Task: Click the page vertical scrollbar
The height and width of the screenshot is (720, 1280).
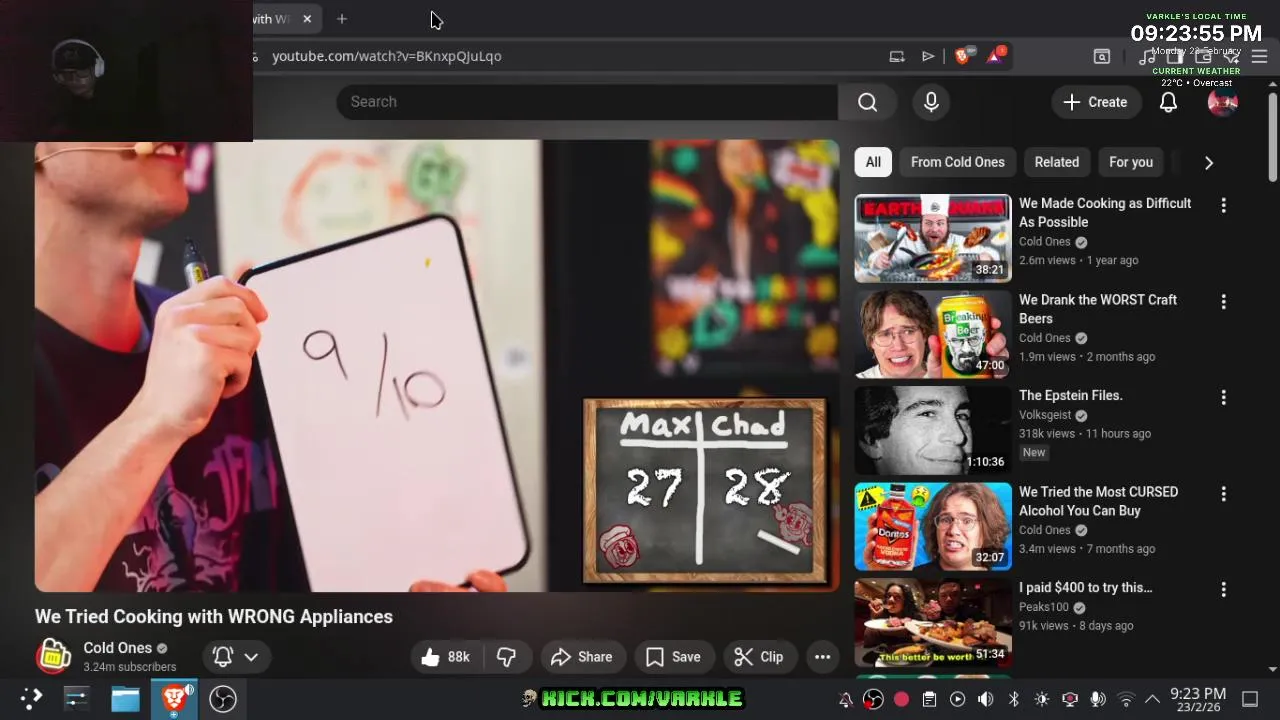Action: (1272, 138)
